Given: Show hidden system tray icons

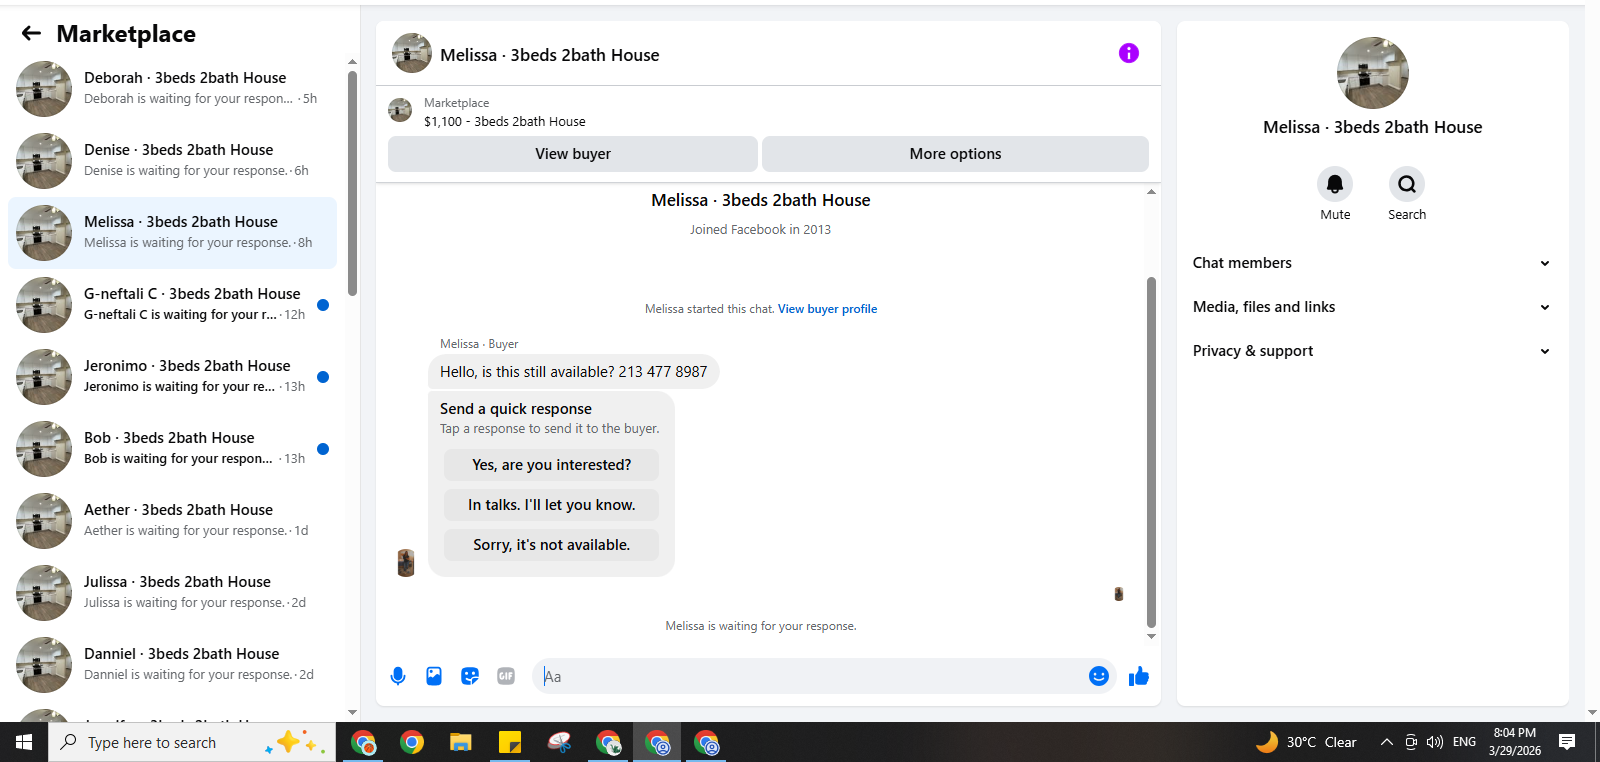Looking at the screenshot, I should (1386, 742).
